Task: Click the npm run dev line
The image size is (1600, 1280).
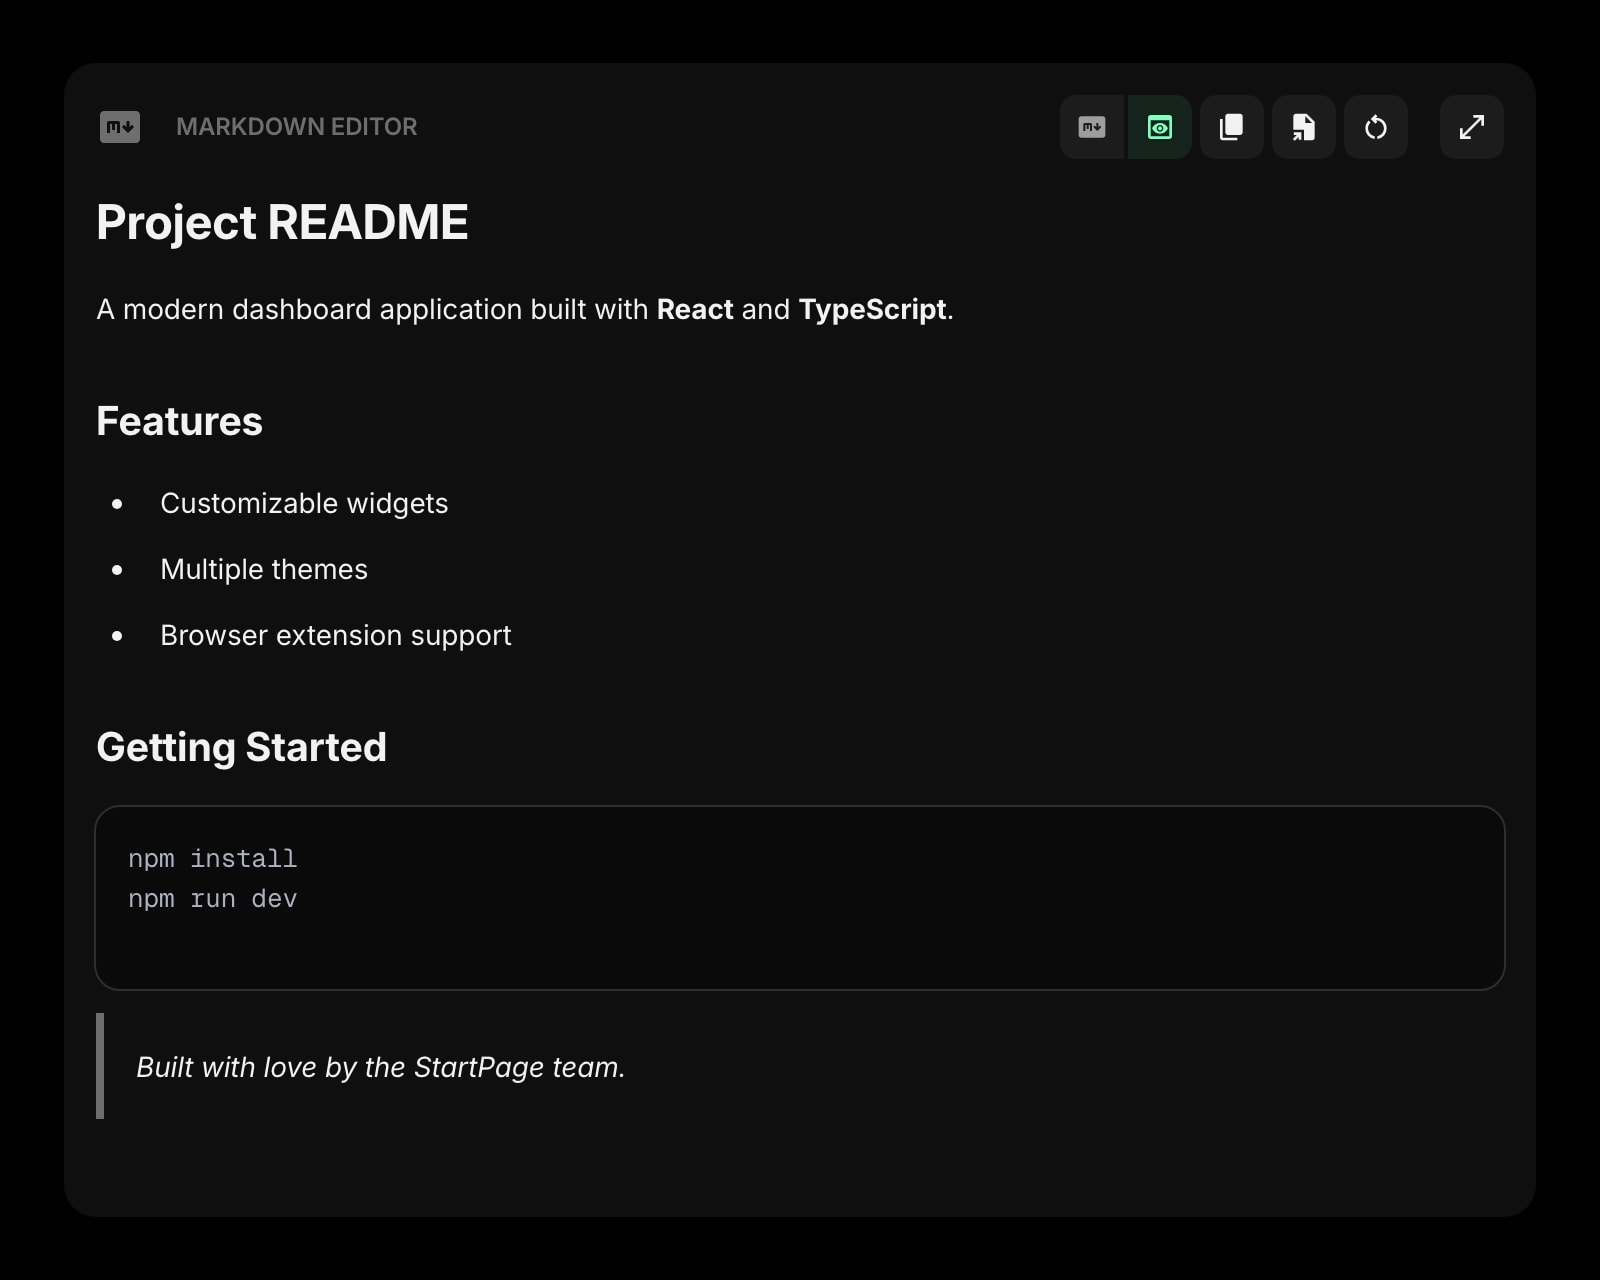Action: coord(212,899)
